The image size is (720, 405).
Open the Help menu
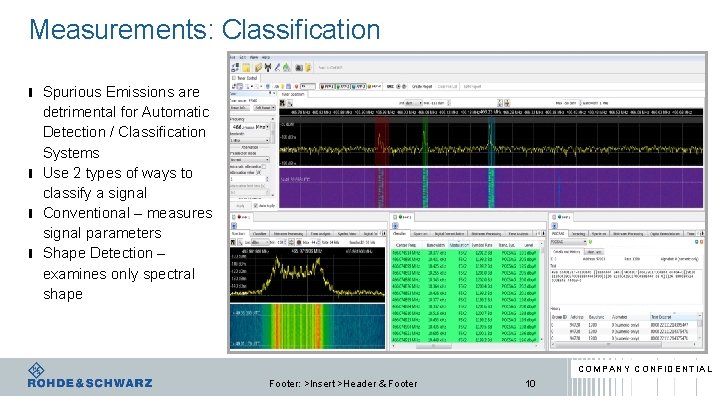(266, 57)
